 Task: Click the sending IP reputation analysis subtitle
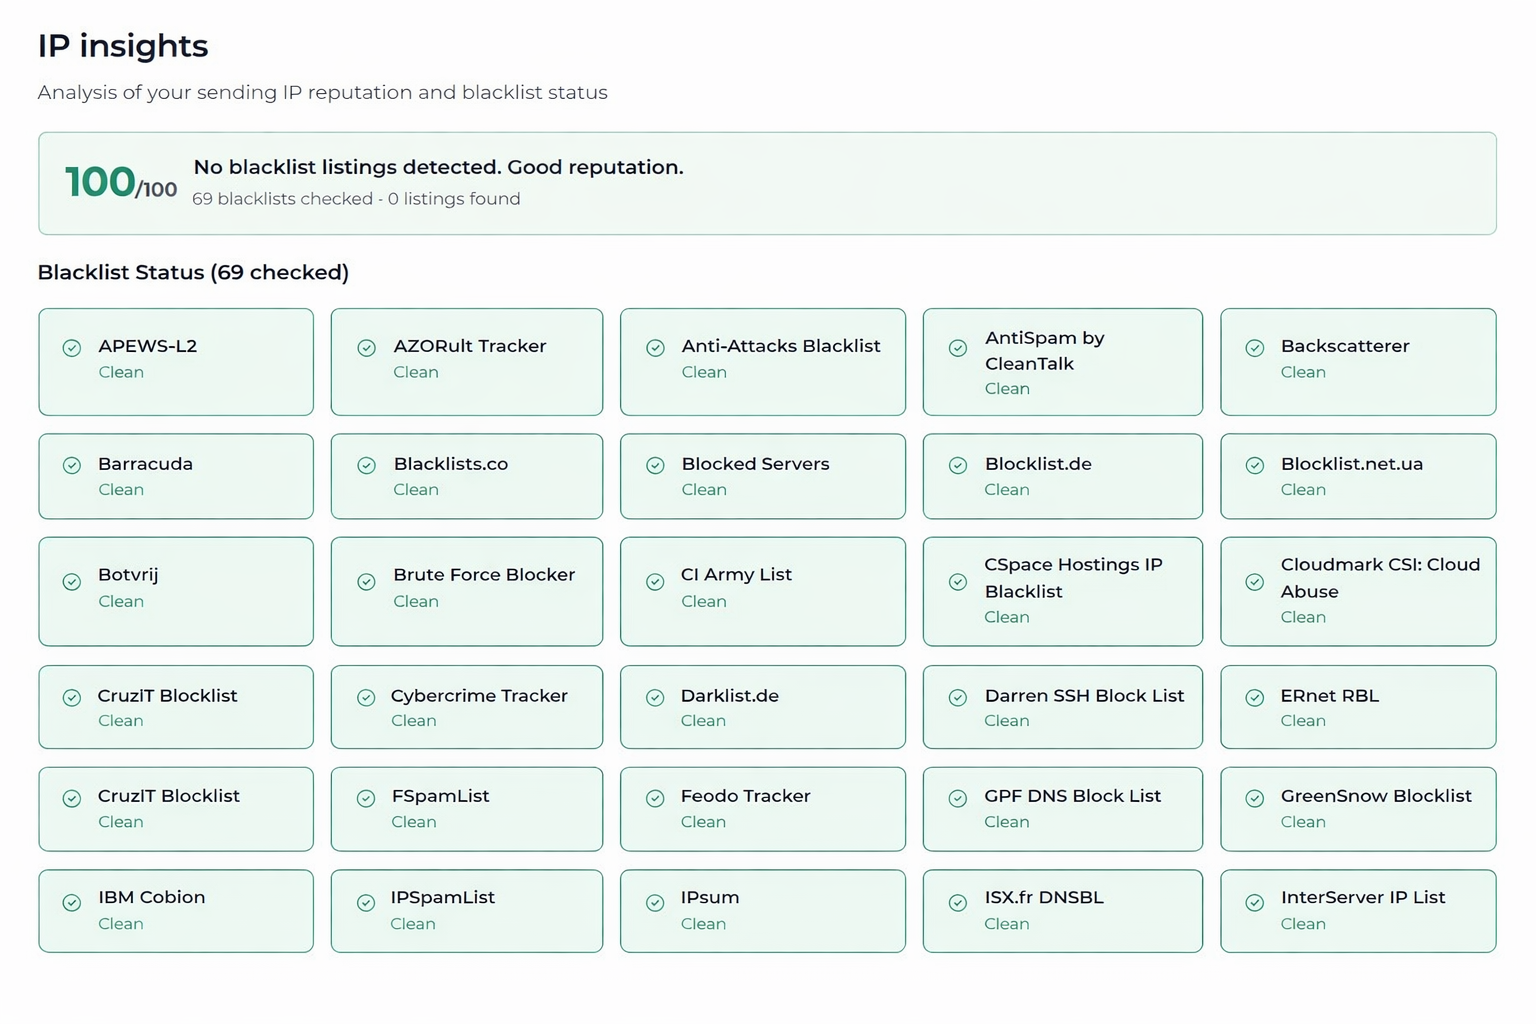322,92
